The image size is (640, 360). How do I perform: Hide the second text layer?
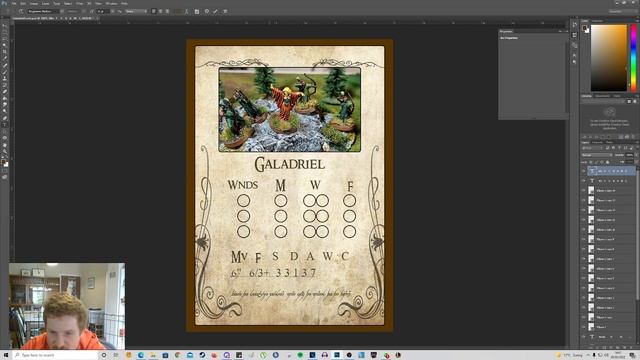tap(583, 180)
